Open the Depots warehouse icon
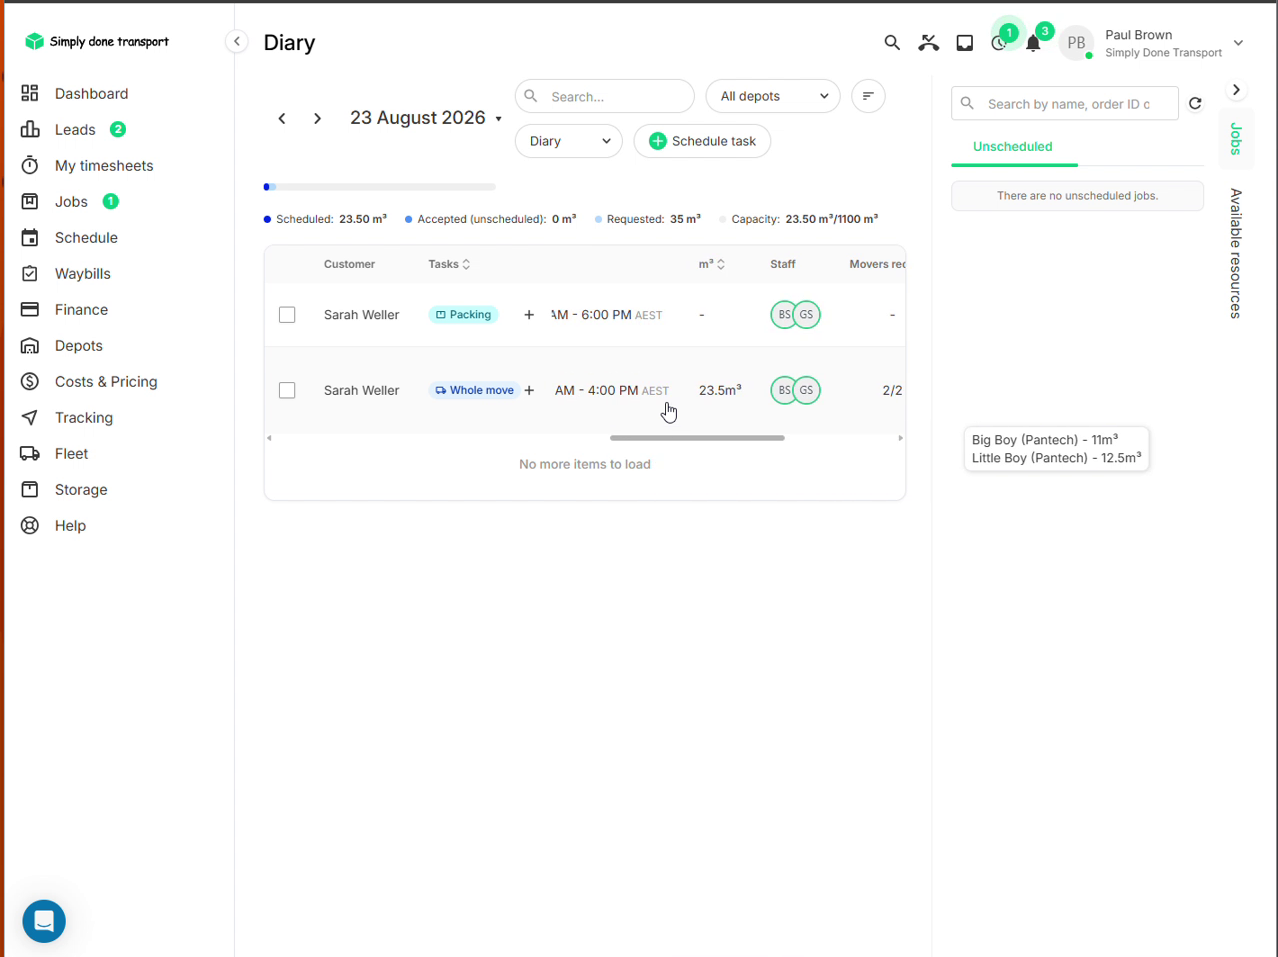This screenshot has height=957, width=1278. (30, 345)
